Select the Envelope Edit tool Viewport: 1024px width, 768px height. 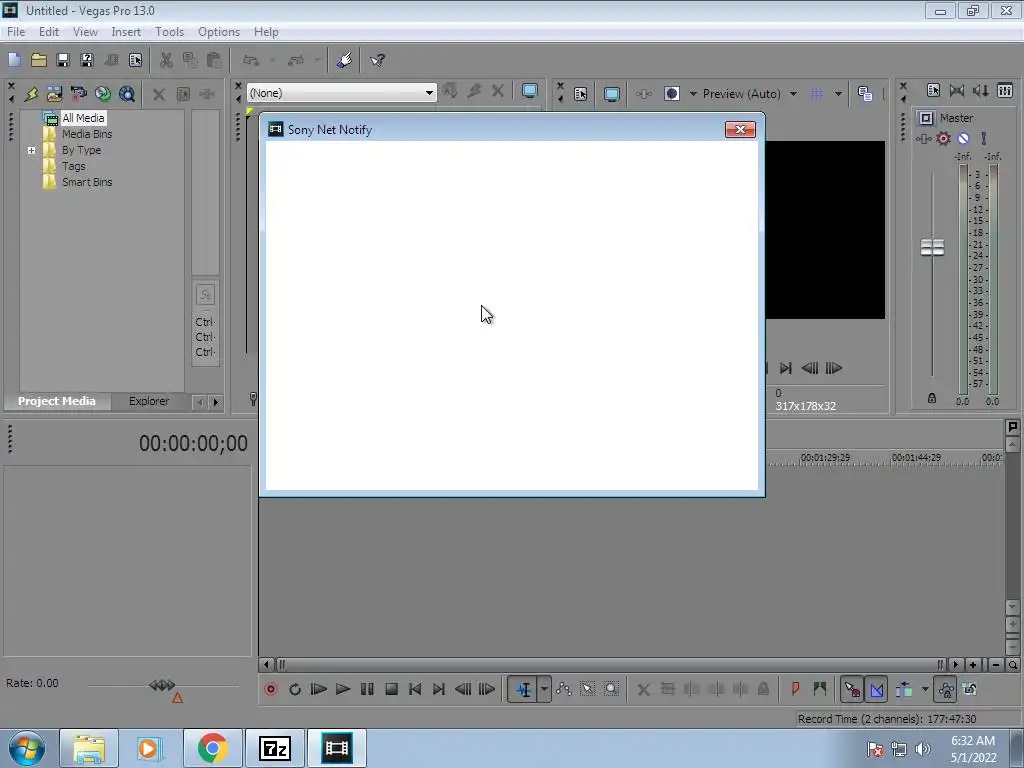564,689
